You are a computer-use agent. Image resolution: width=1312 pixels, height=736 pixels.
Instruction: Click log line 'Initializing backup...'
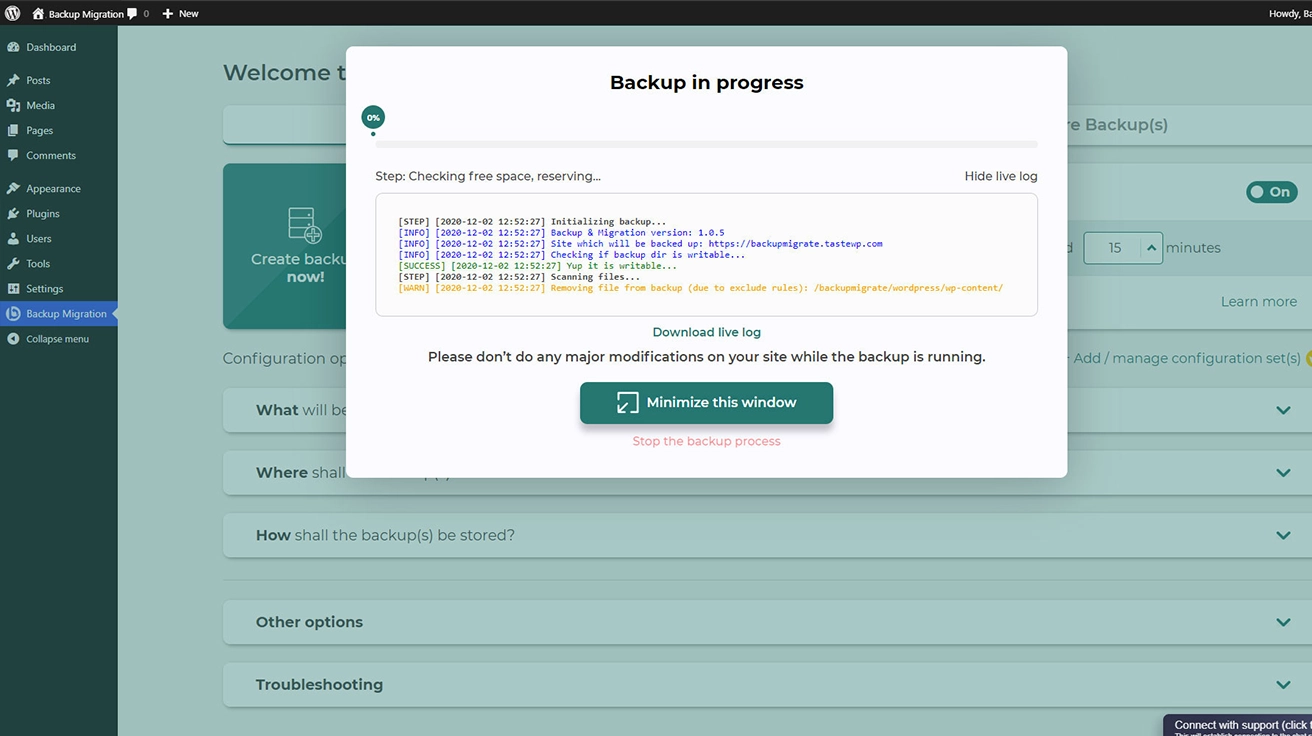point(532,222)
